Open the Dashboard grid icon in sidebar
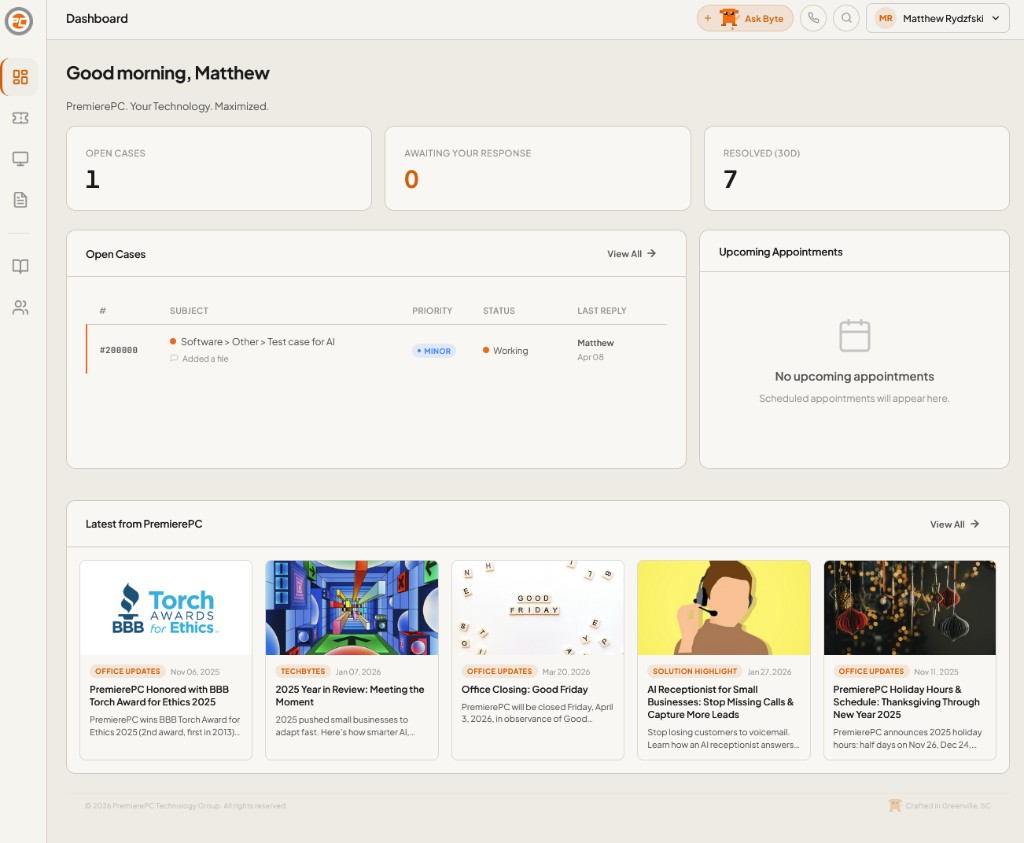 click(x=20, y=77)
